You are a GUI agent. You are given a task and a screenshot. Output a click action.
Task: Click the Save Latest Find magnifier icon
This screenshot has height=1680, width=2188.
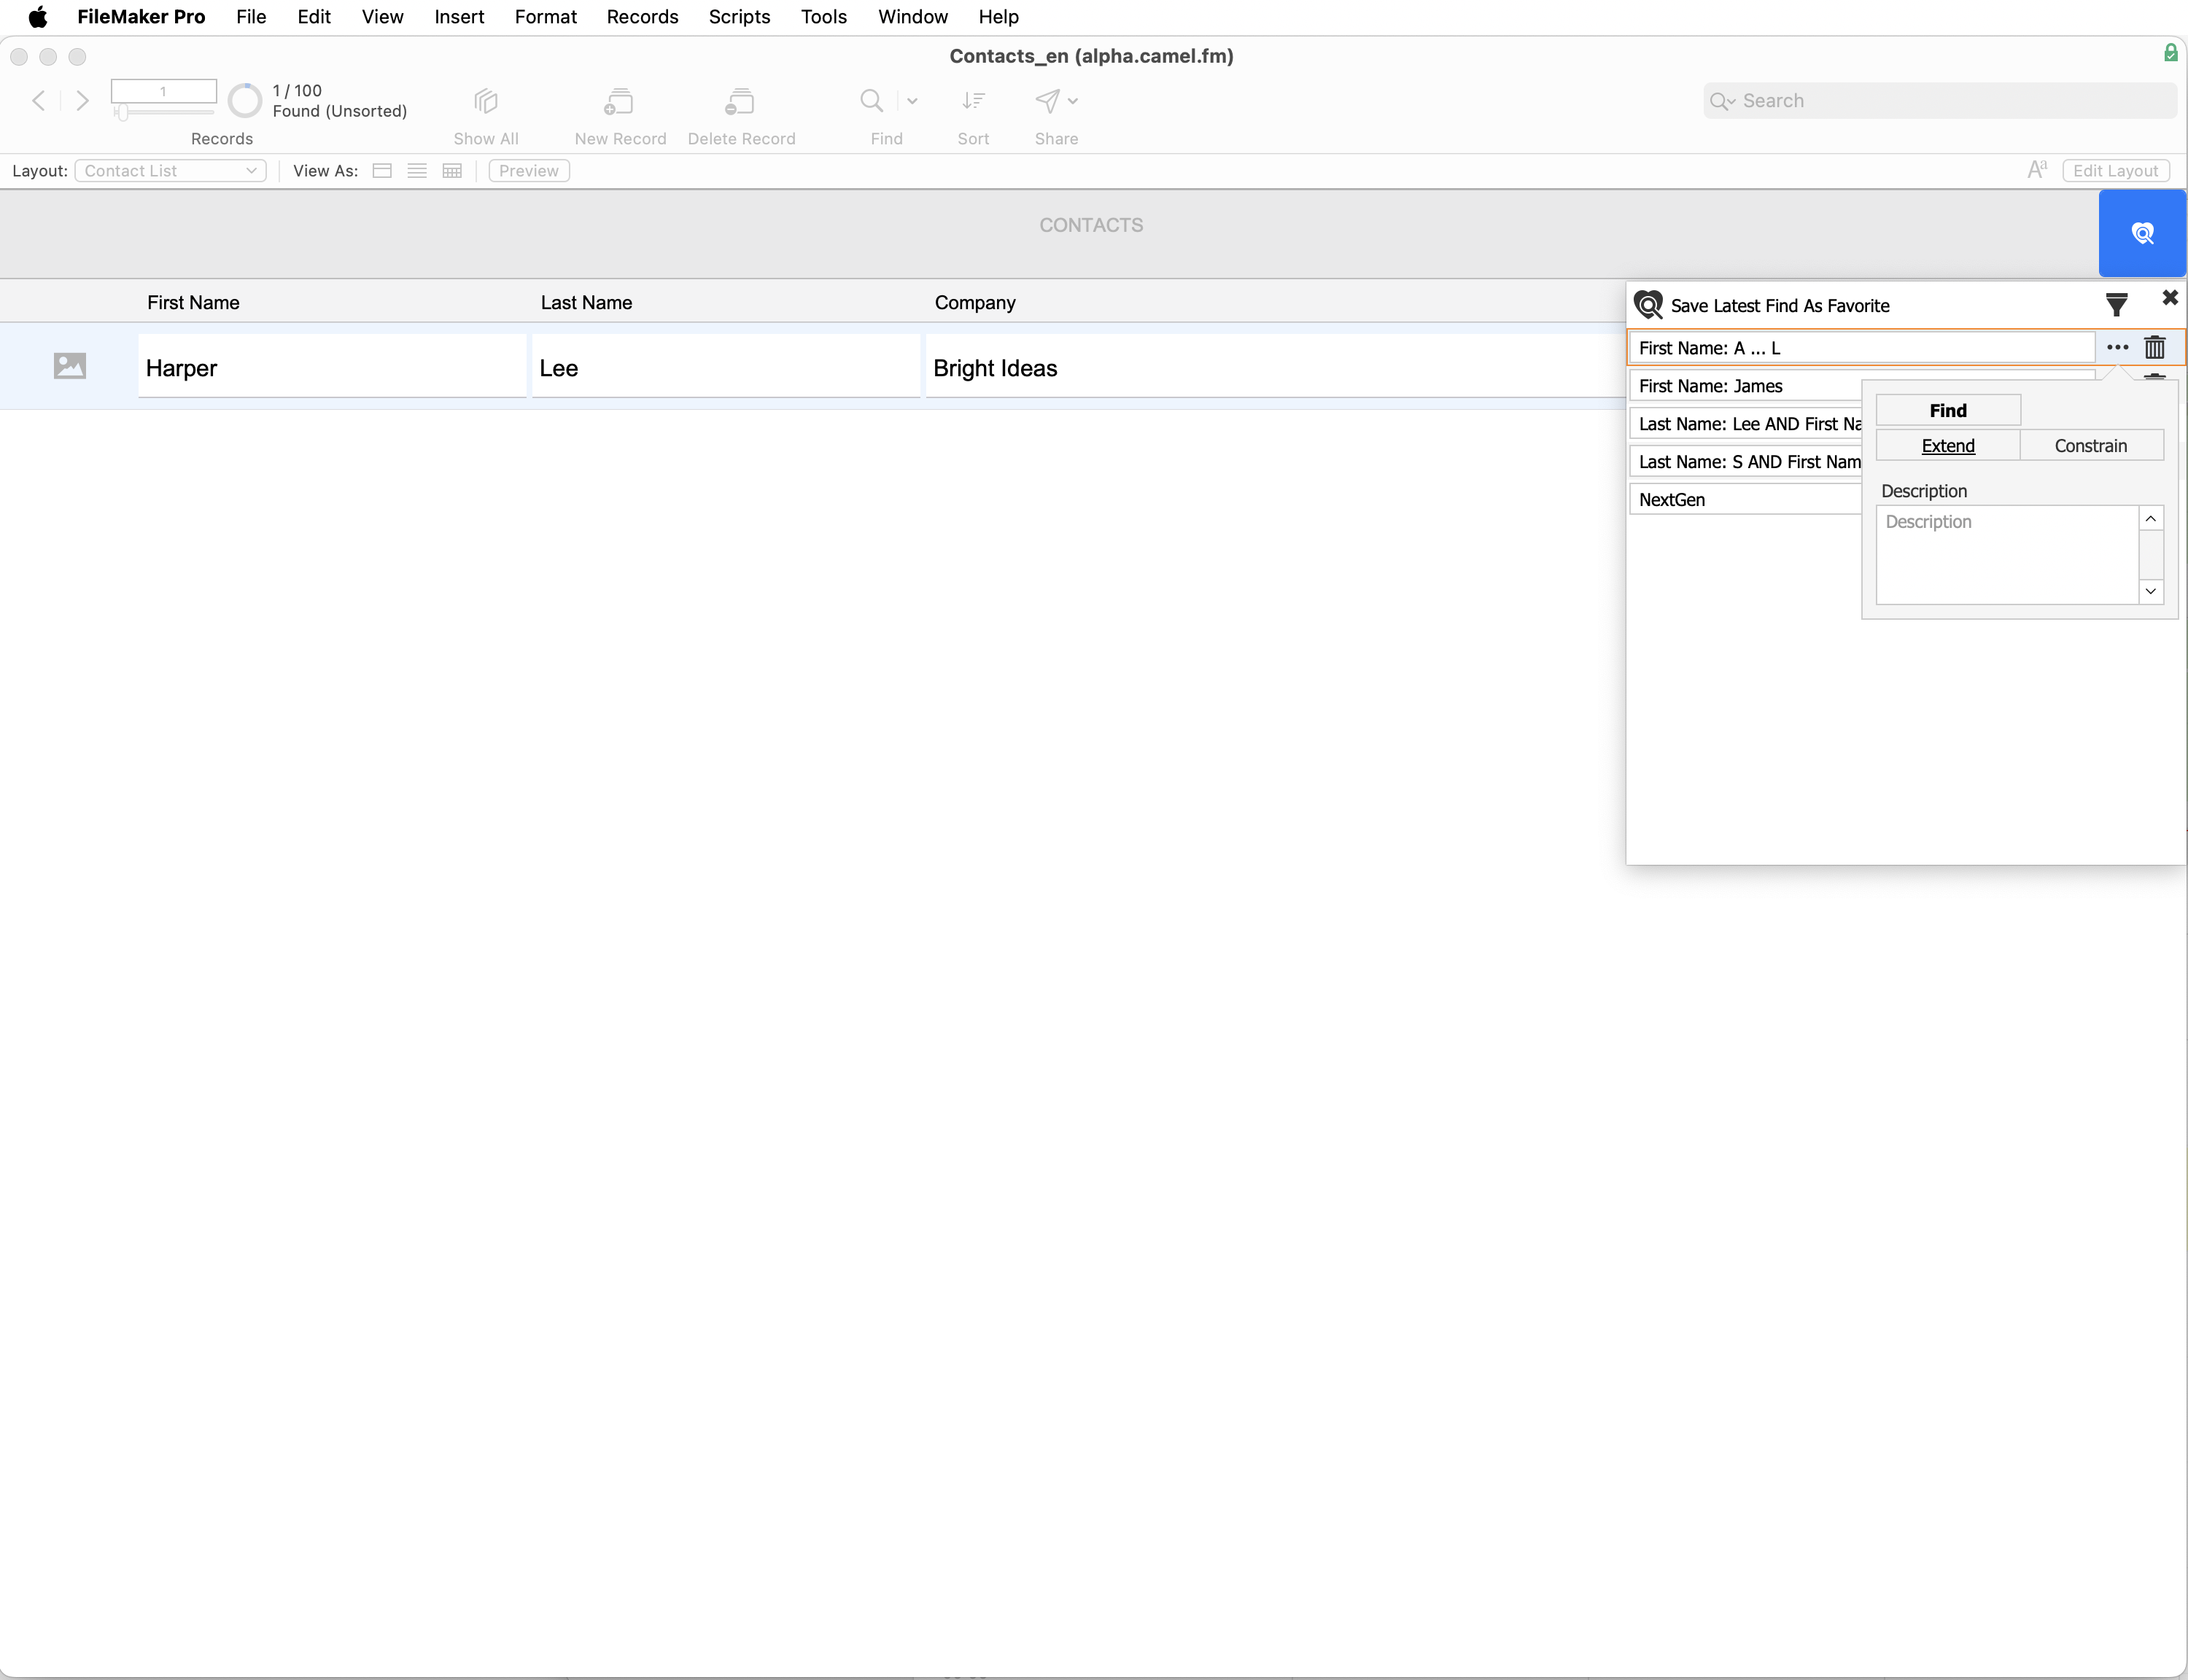1648,305
